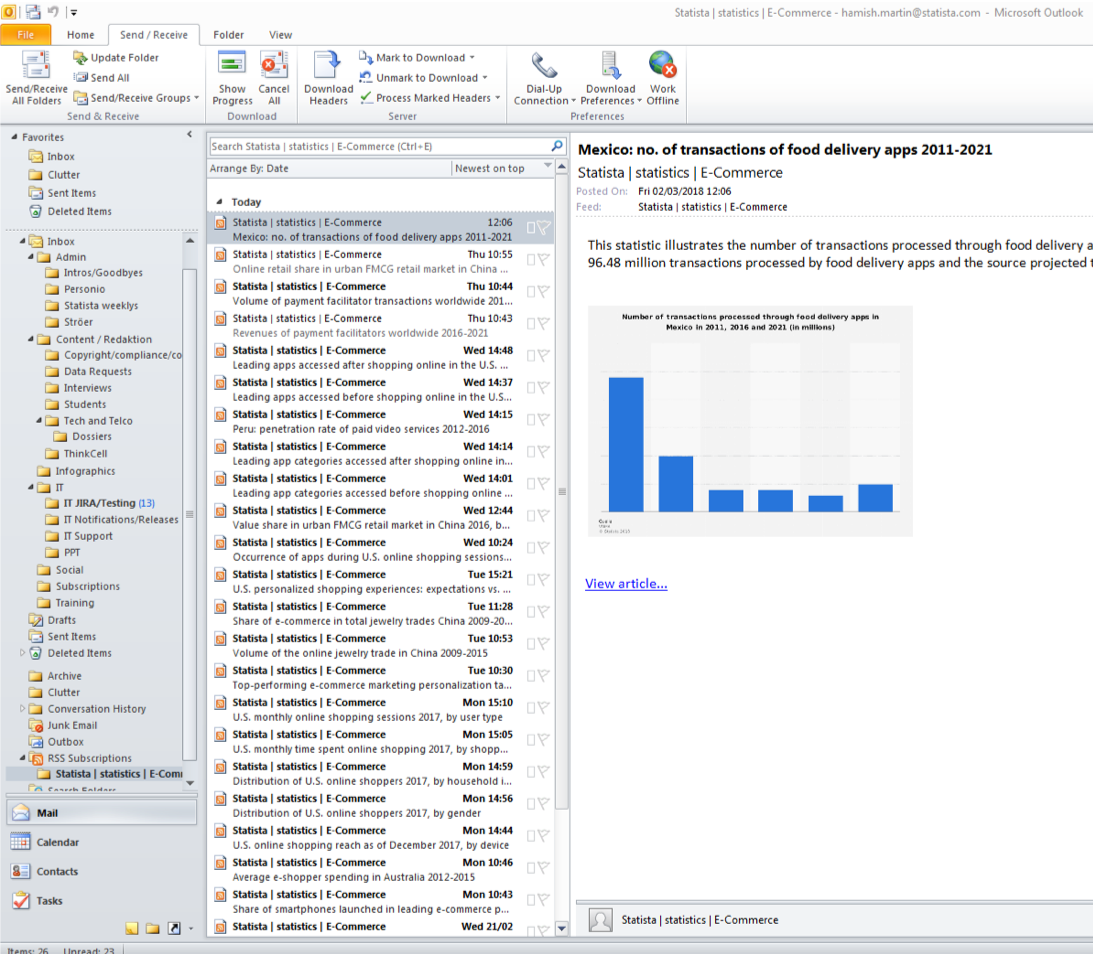
Task: Open View article link
Action: coord(626,584)
